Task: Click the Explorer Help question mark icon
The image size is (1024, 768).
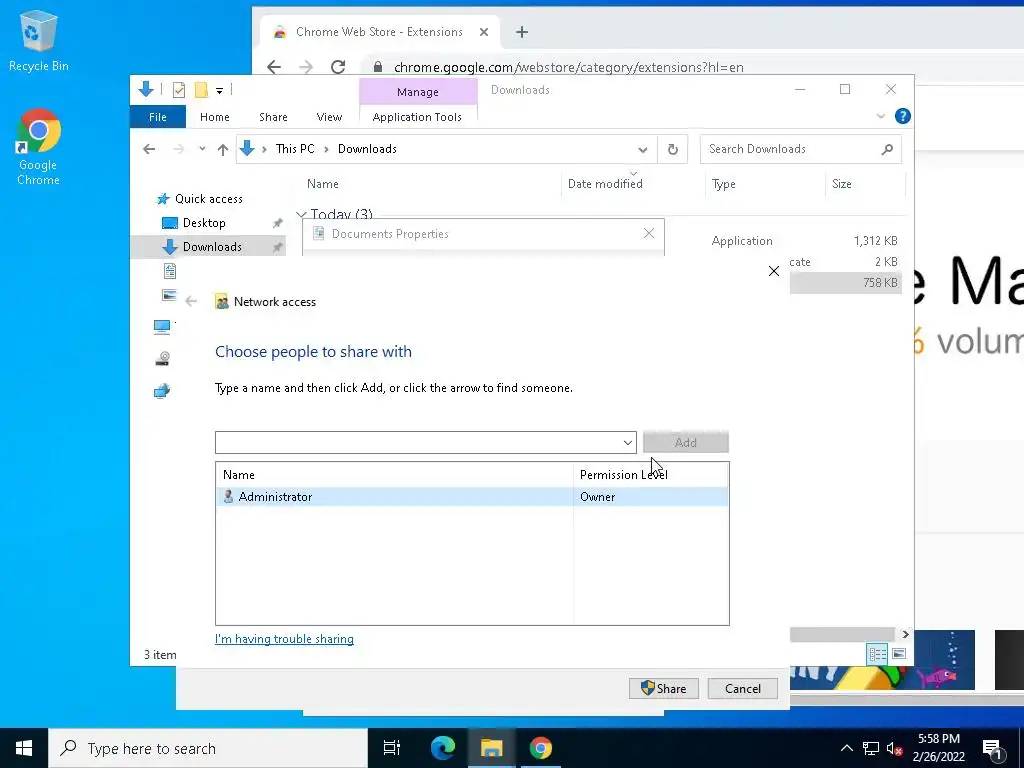Action: pos(903,116)
